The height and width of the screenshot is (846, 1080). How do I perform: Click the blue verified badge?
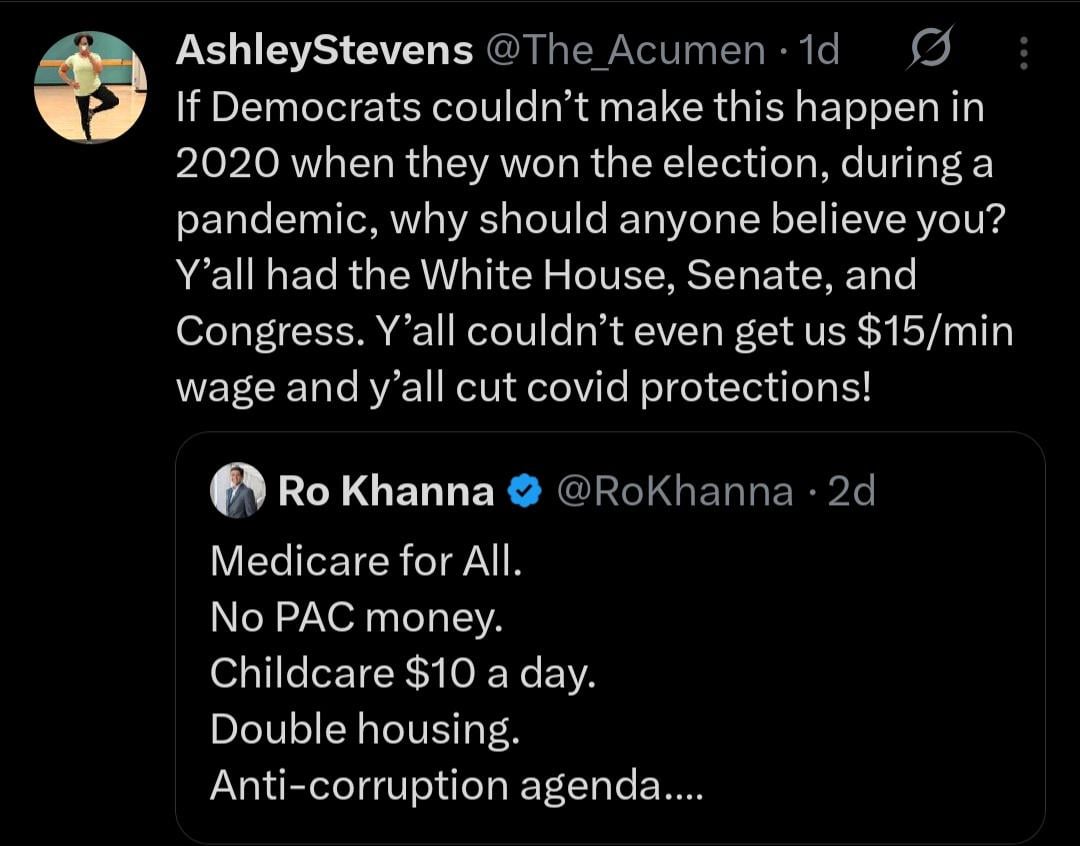(524, 491)
